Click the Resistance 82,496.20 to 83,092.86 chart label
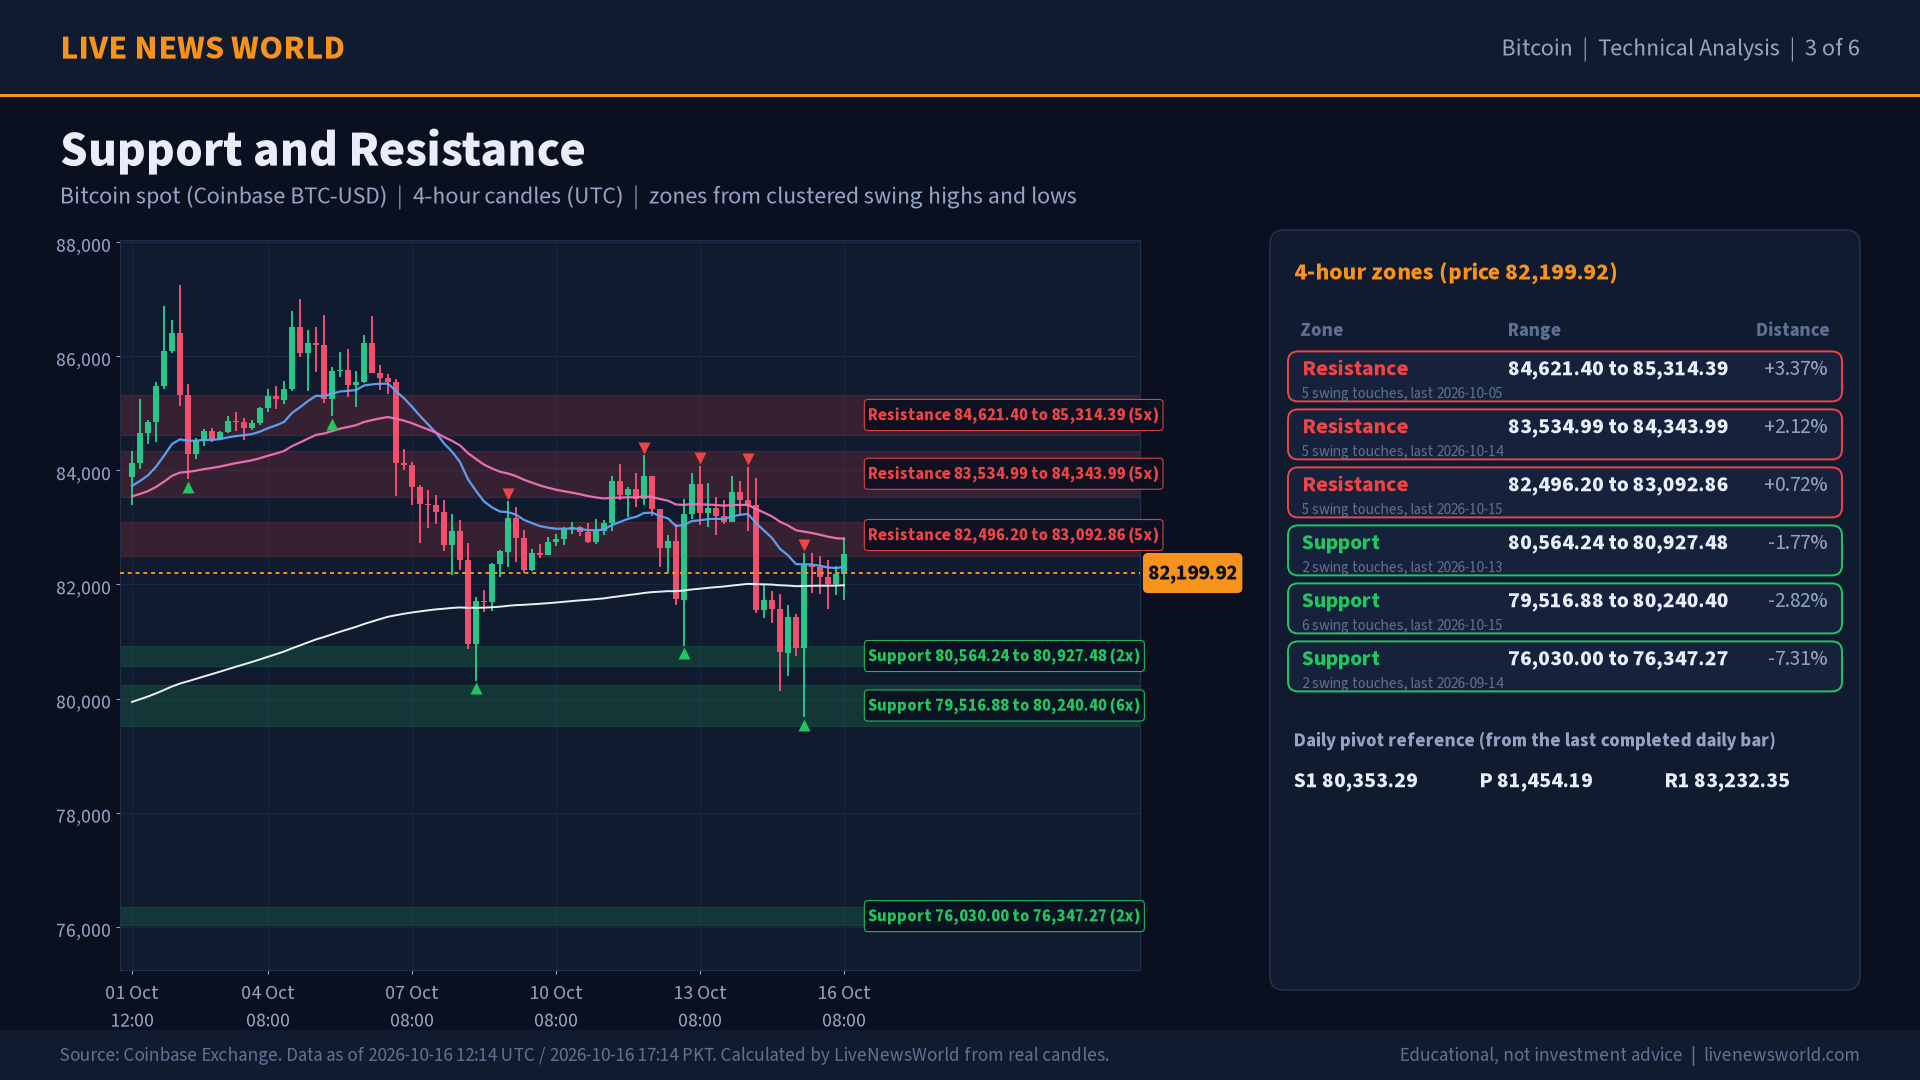The image size is (1920, 1080). tap(1013, 535)
